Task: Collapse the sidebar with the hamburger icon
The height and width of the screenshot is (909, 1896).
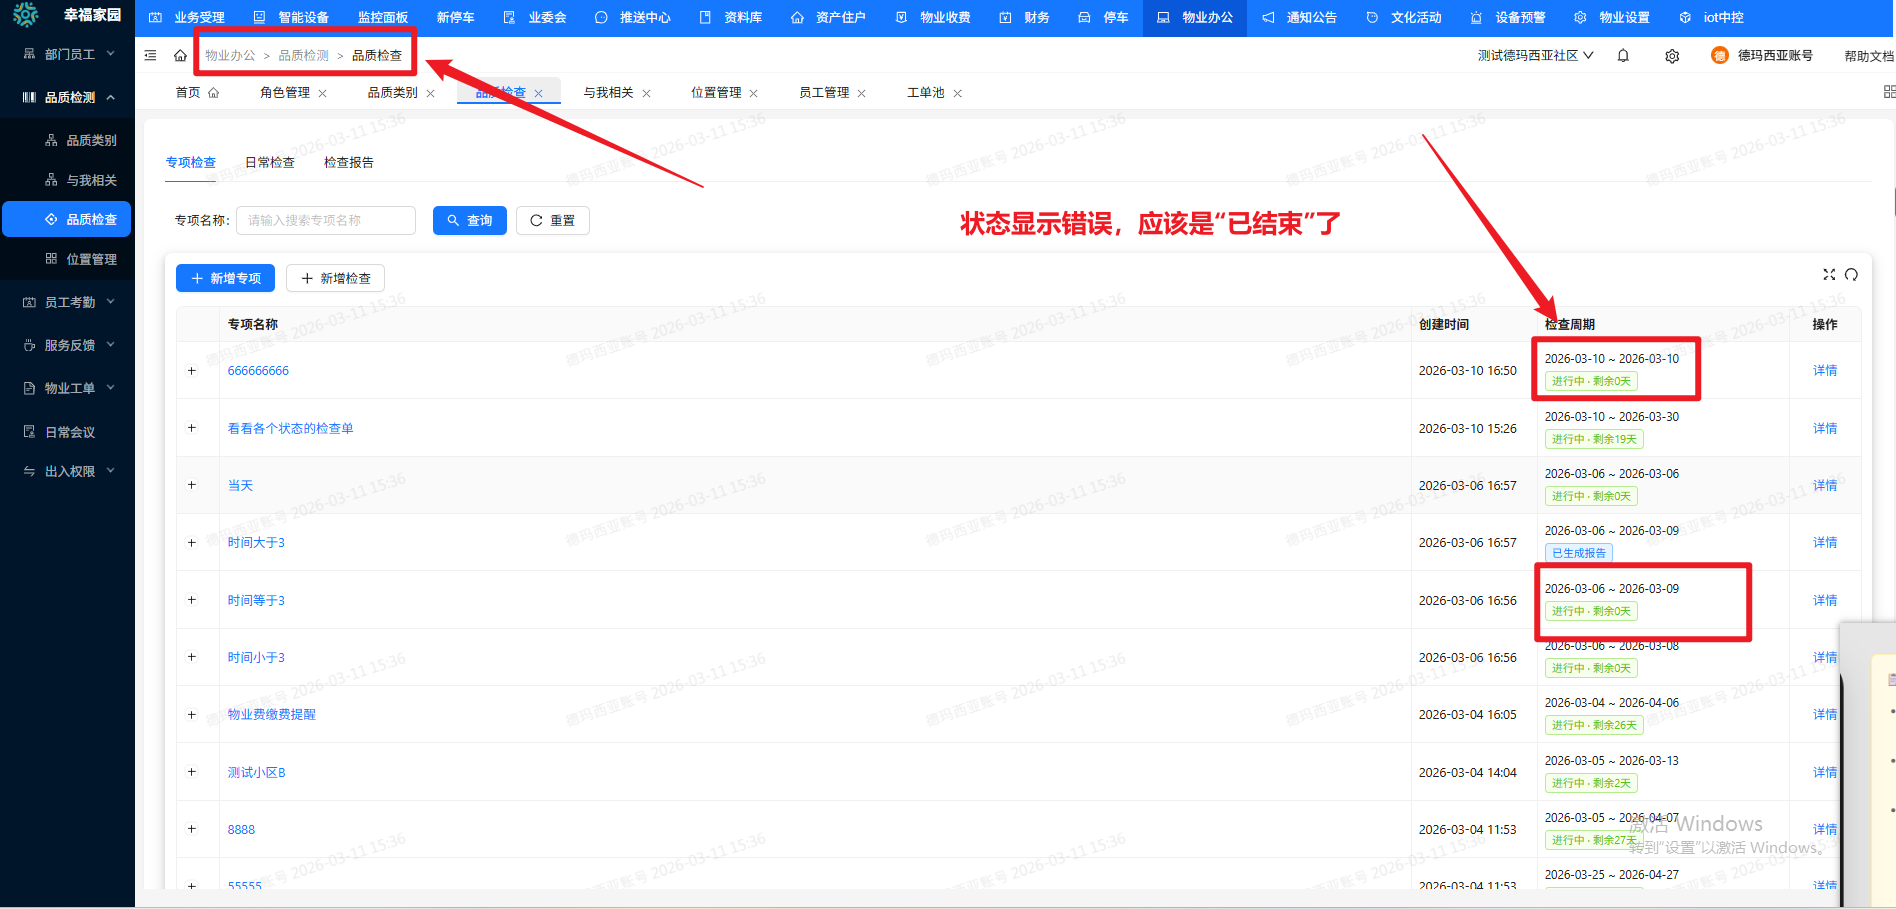Action: click(150, 55)
